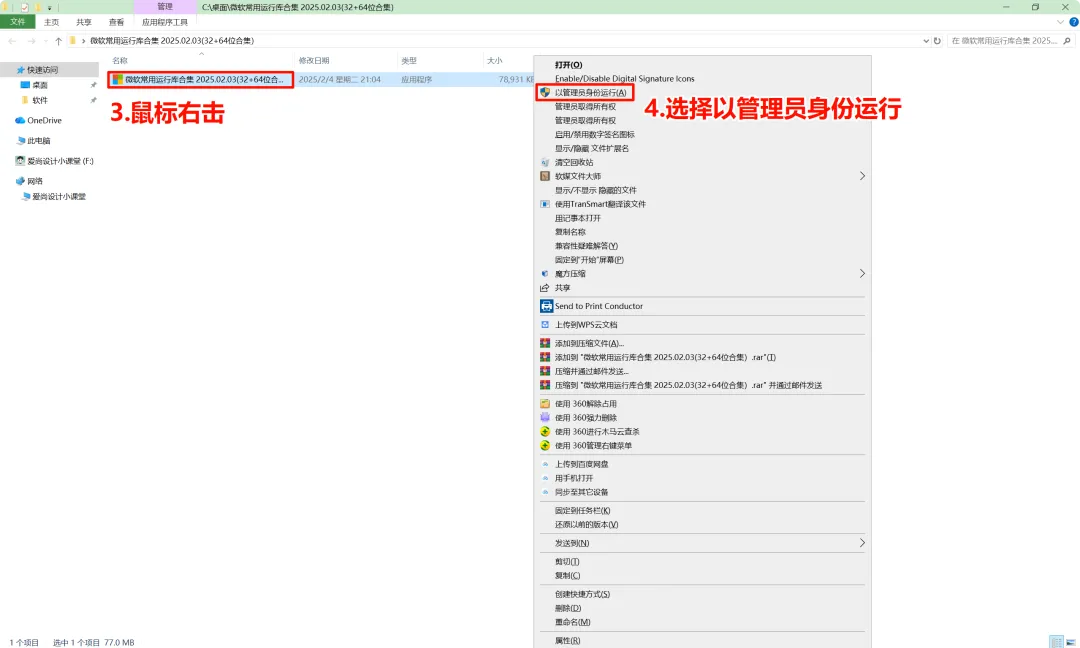The height and width of the screenshot is (648, 1080).
Task: Click the shield icon beside 以管理员身份运行
Action: (545, 92)
